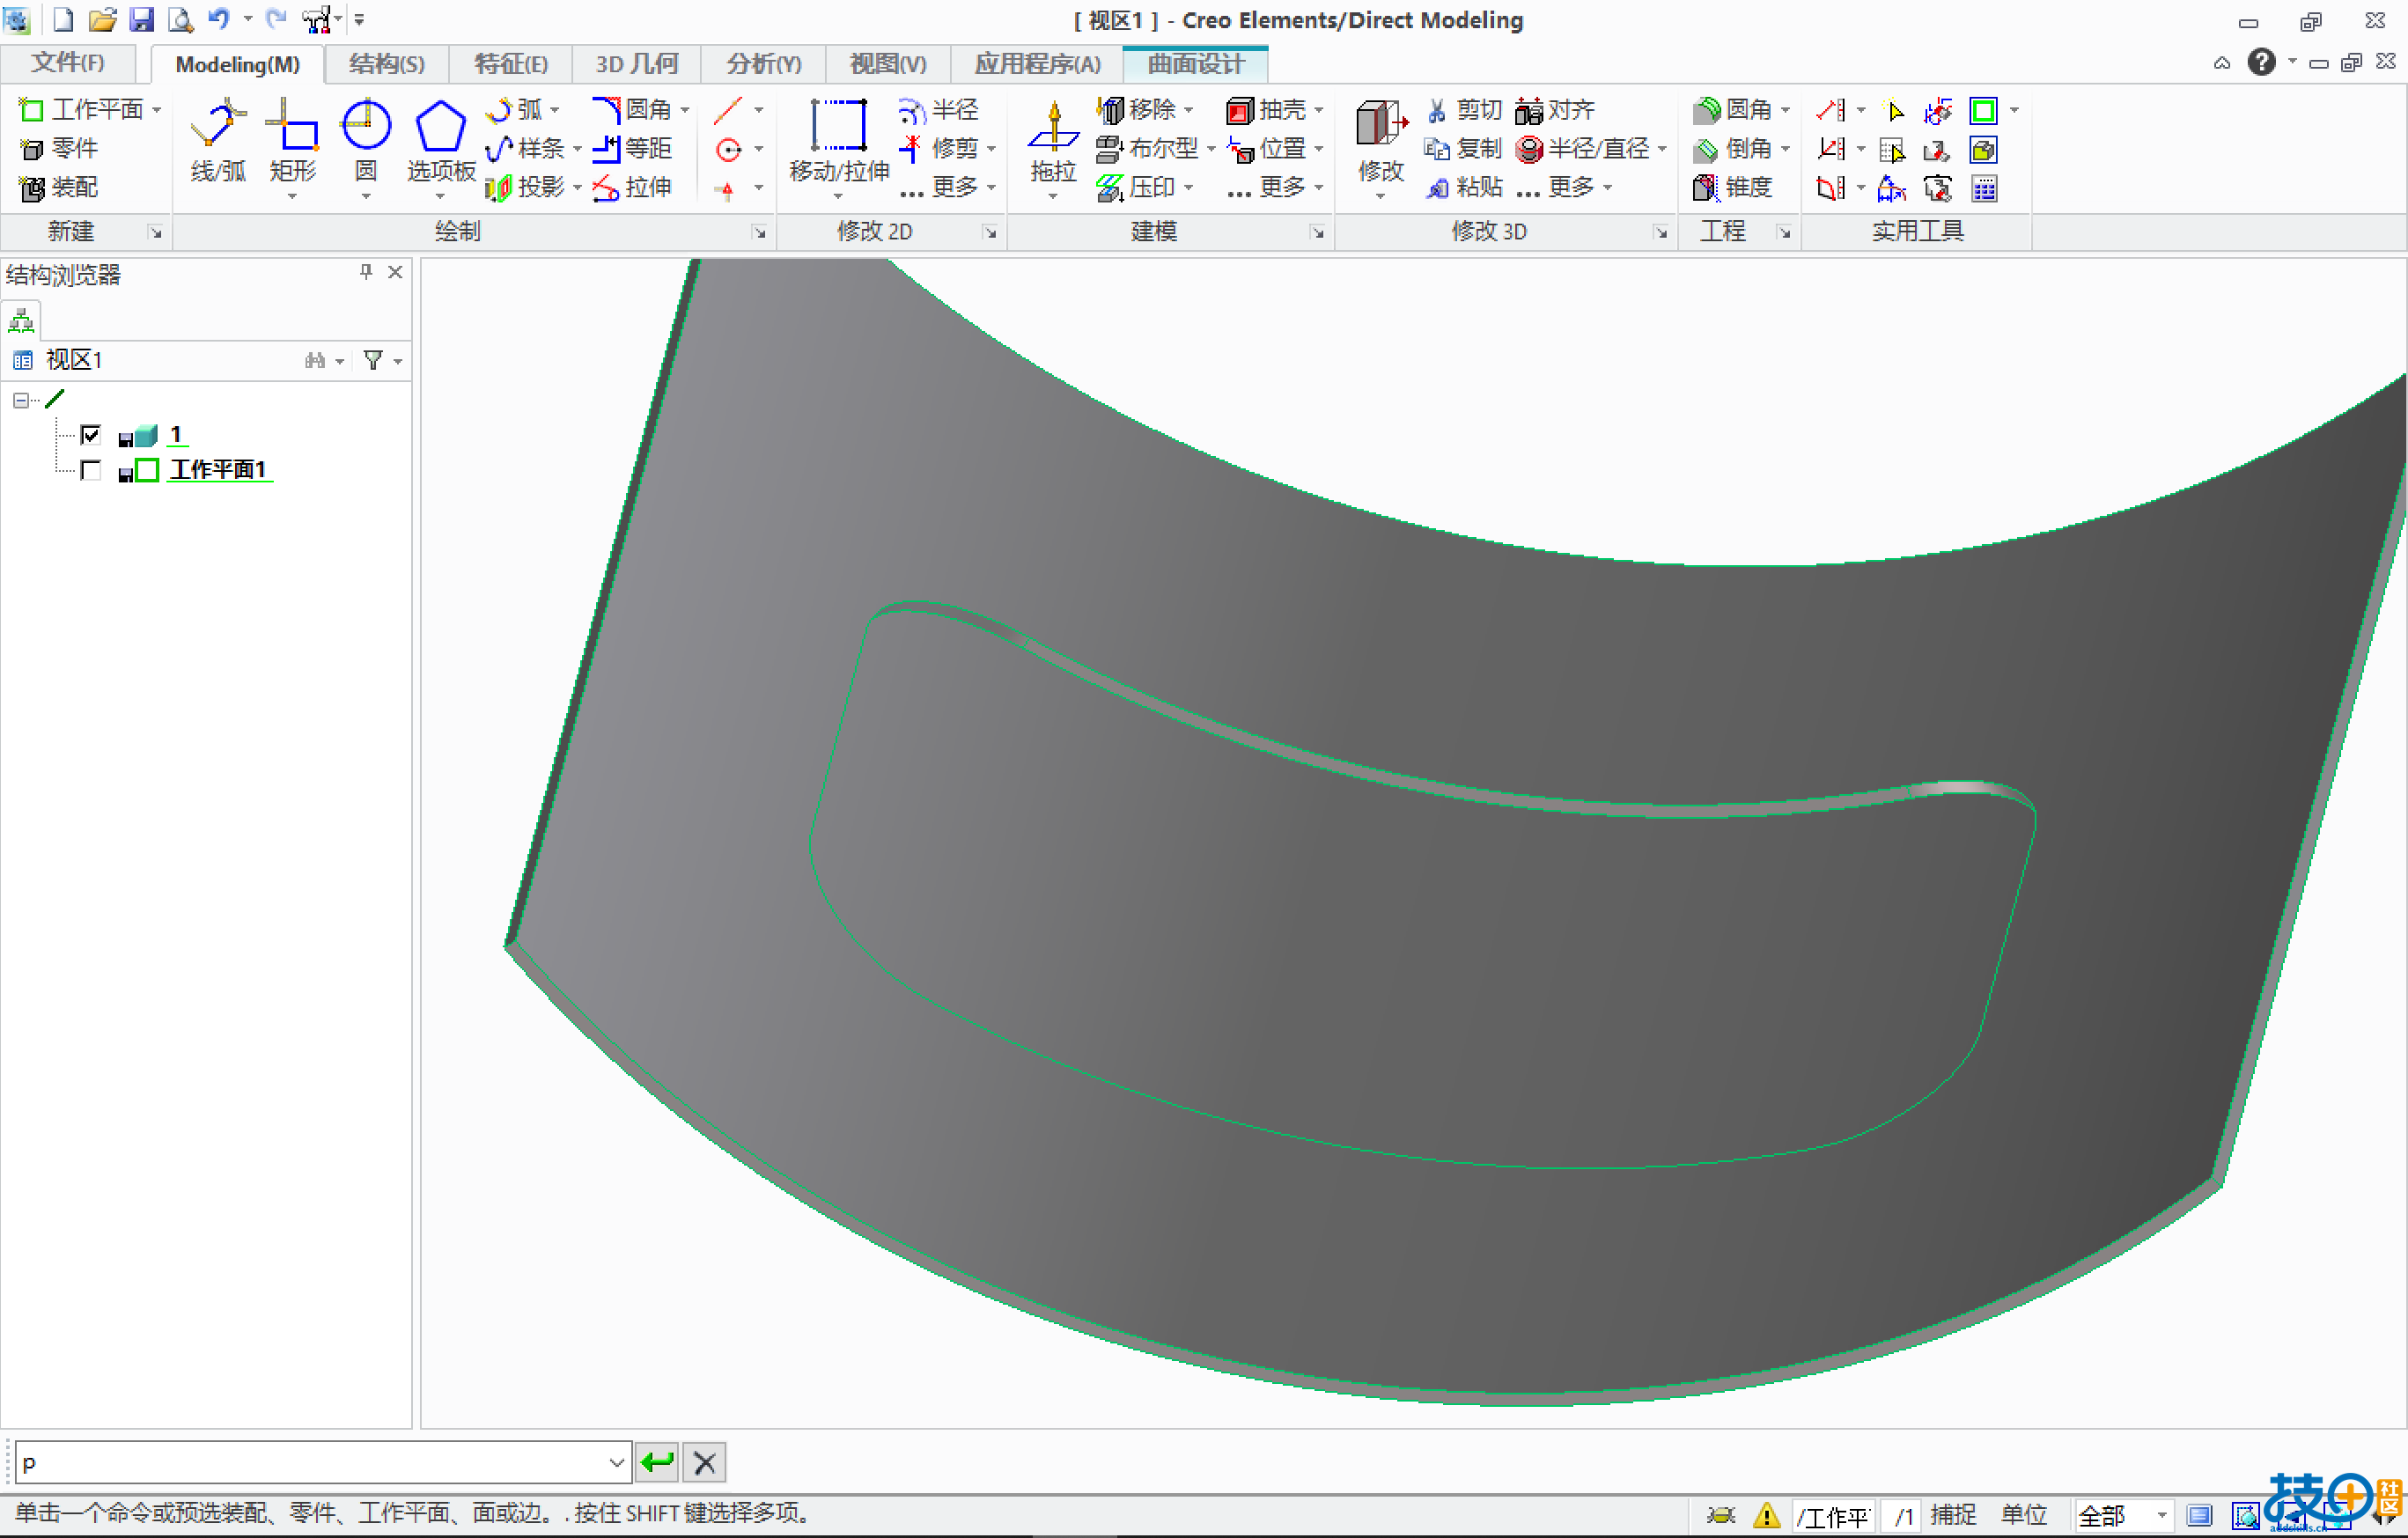The image size is (2408, 1538).
Task: Expand the 弧 arc dropdown
Action: pyautogui.click(x=555, y=110)
